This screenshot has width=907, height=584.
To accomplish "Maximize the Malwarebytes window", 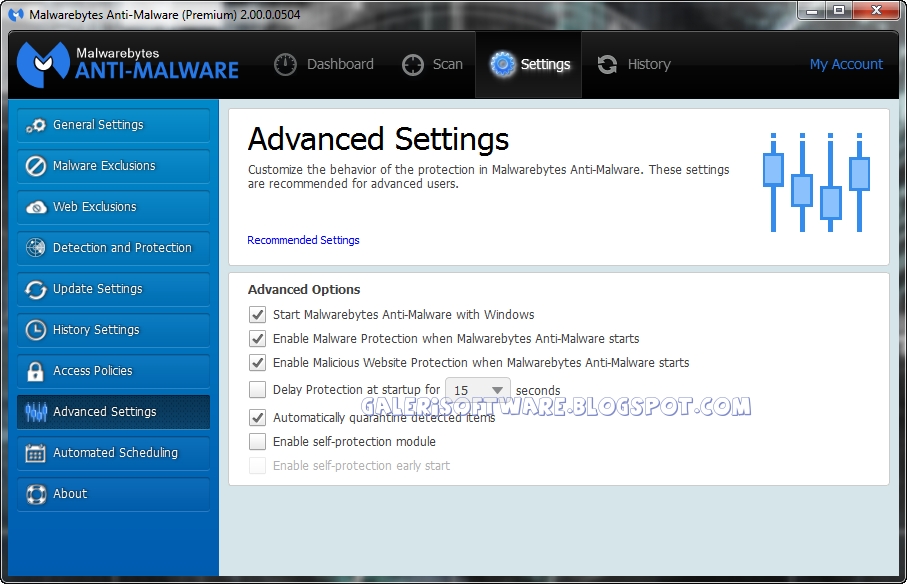I will tap(838, 10).
